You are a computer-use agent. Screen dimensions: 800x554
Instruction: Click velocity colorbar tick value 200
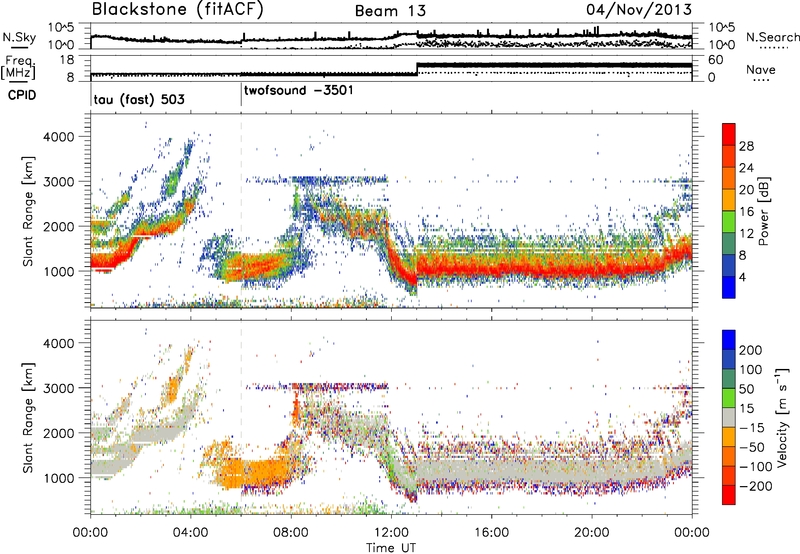tap(751, 350)
